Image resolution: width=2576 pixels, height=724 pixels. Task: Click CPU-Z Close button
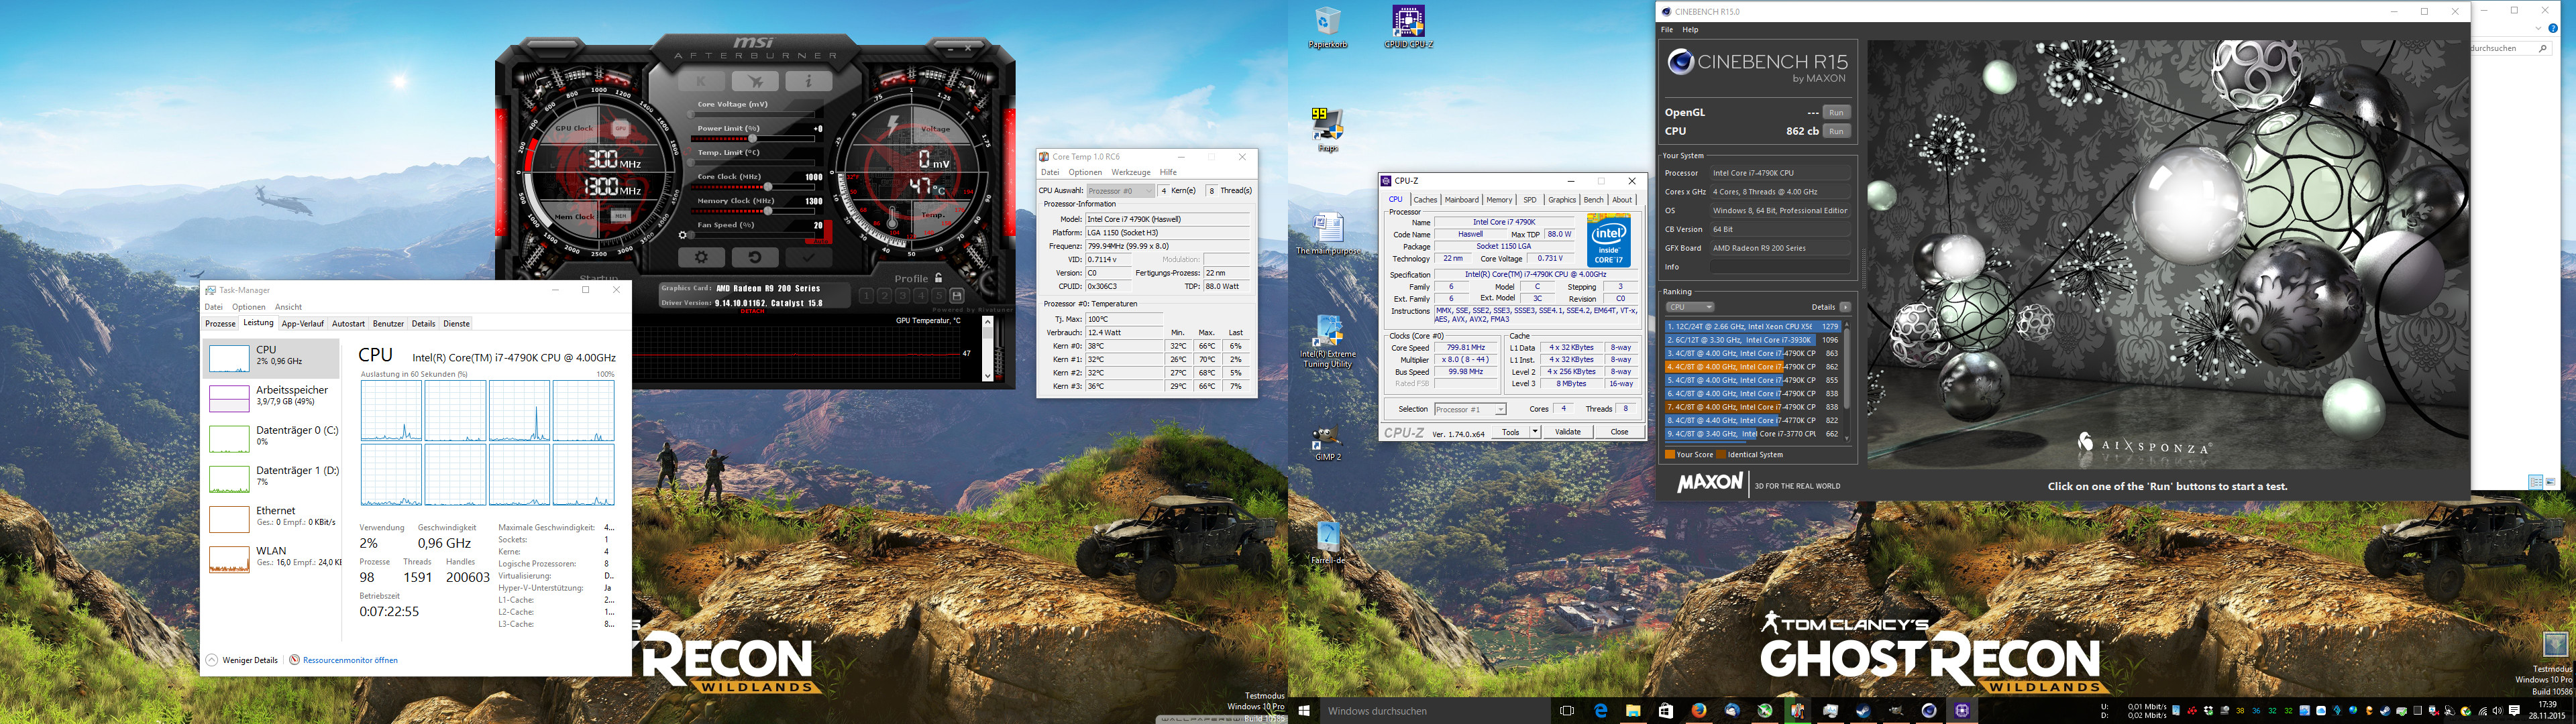(x=1619, y=432)
